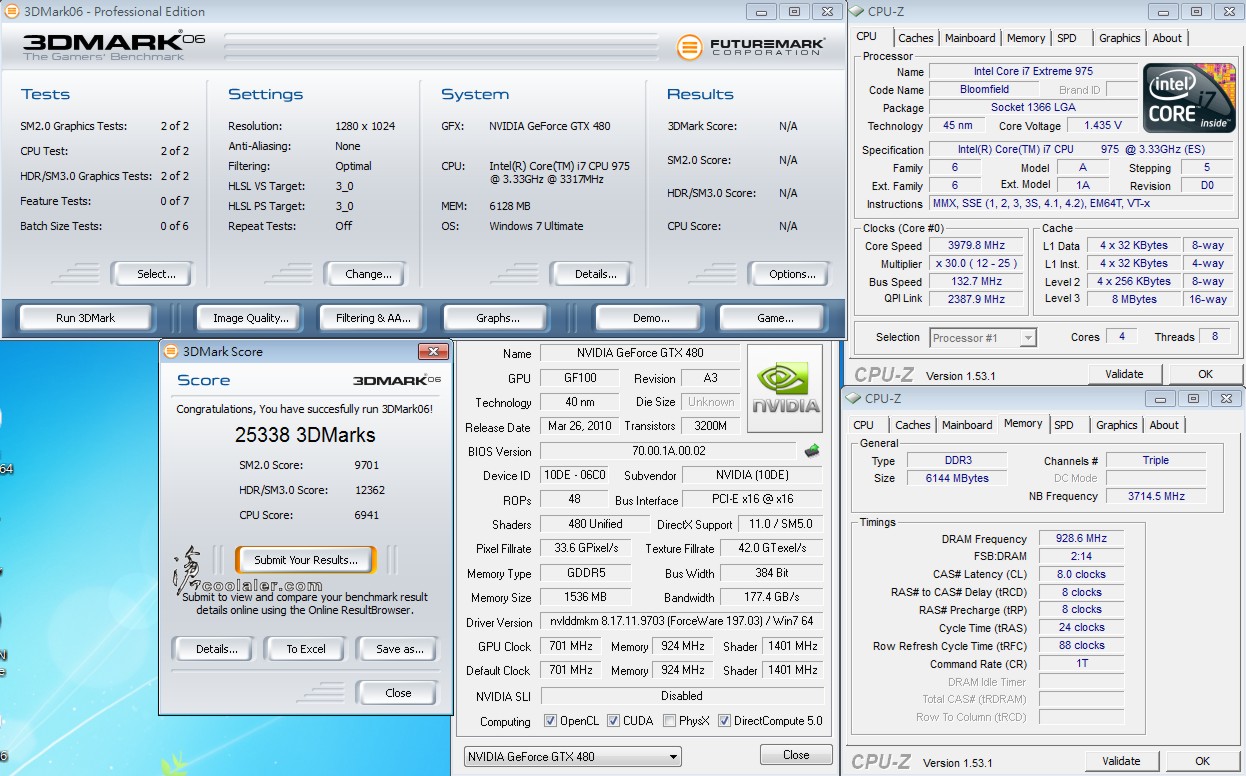Open SPD tab in CPU-Z memory timings window
The height and width of the screenshot is (776, 1246).
click(x=1064, y=425)
